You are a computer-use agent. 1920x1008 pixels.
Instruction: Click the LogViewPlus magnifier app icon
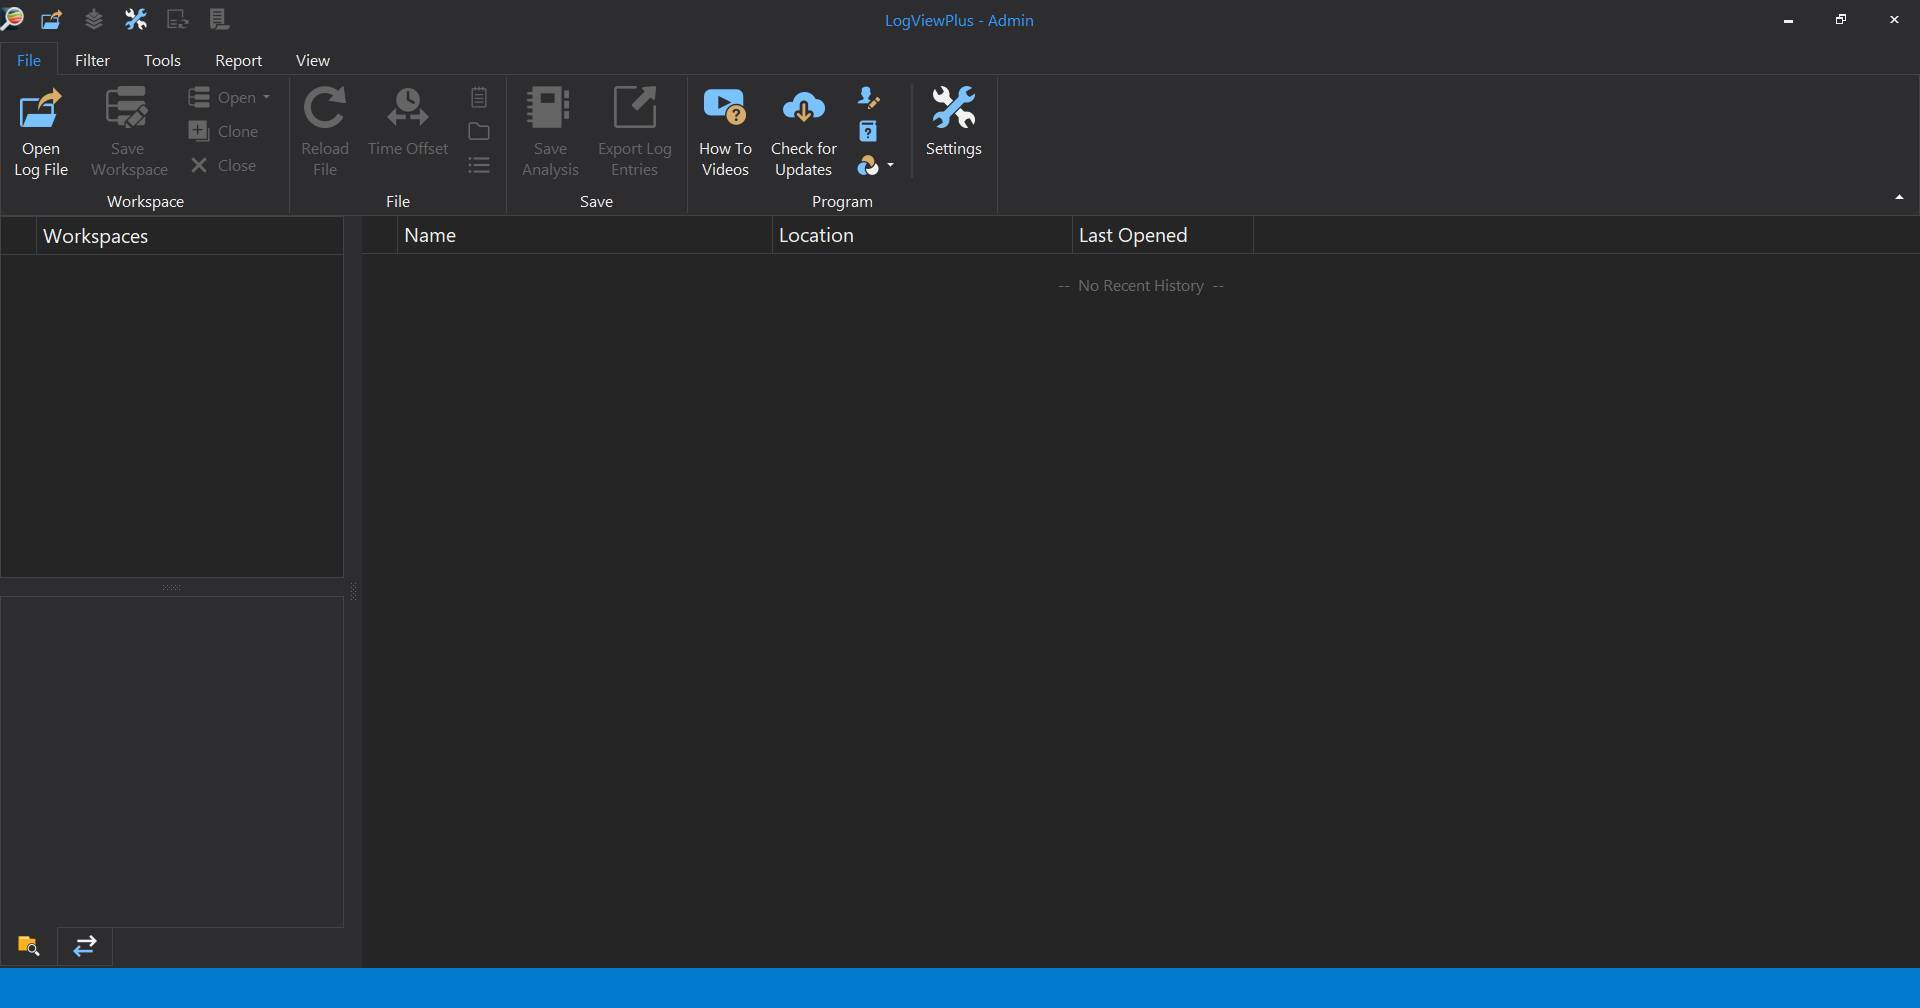[12, 19]
